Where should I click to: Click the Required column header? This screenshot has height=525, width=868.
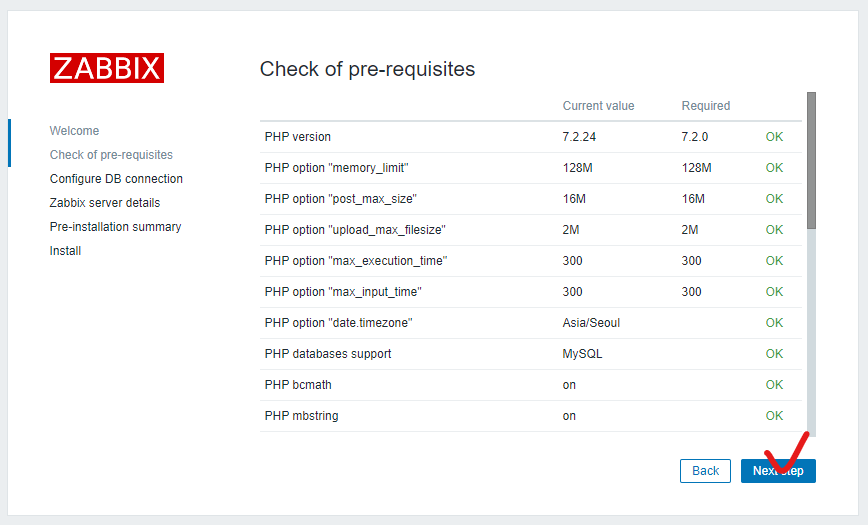(x=706, y=106)
